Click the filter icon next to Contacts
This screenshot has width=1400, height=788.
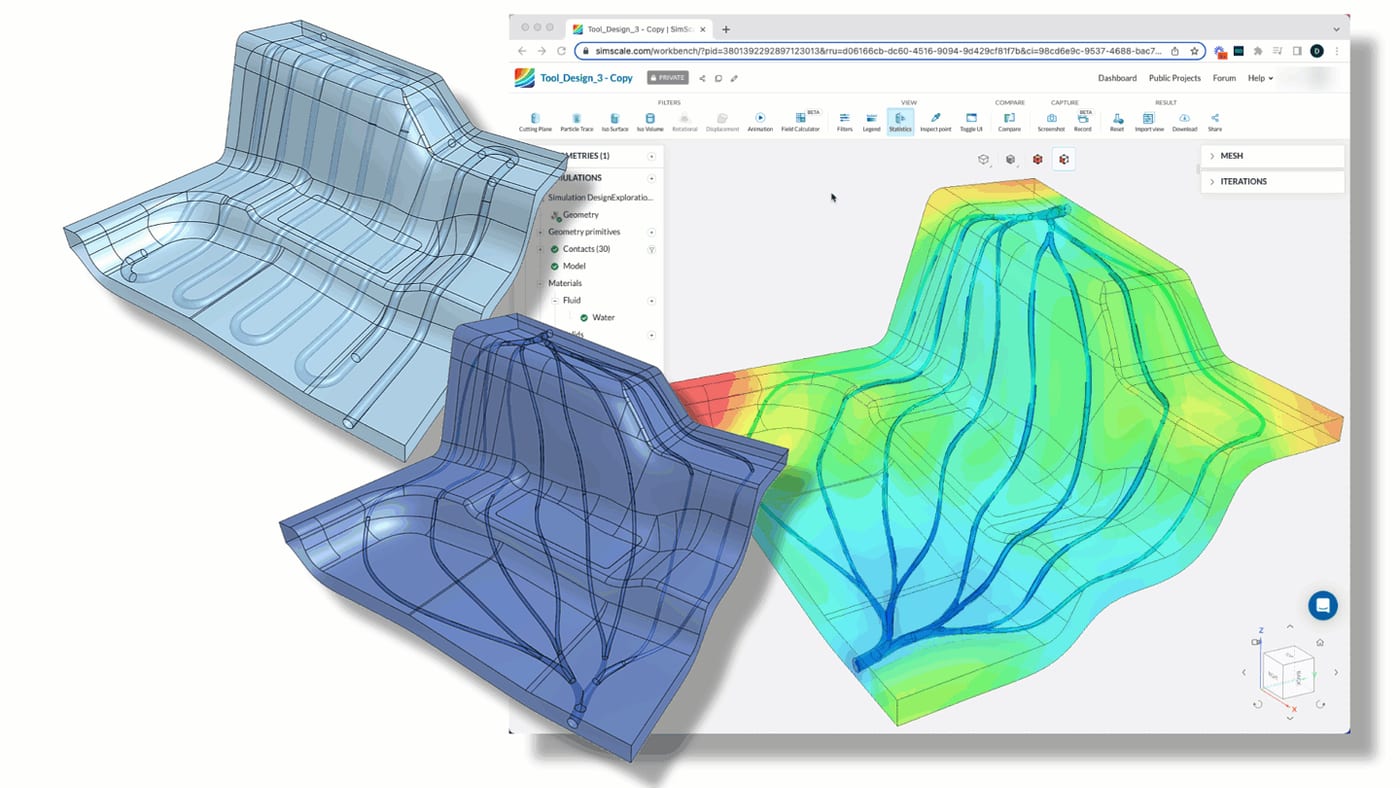652,249
